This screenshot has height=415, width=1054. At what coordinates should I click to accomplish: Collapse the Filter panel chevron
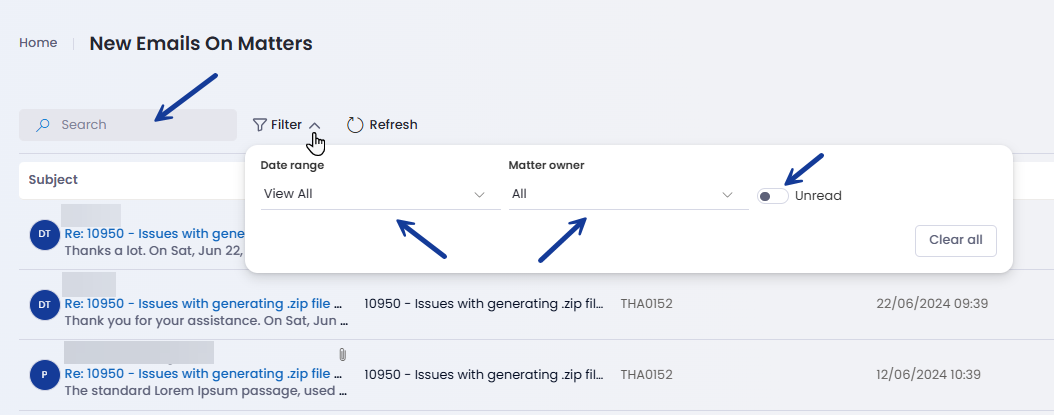click(x=315, y=125)
